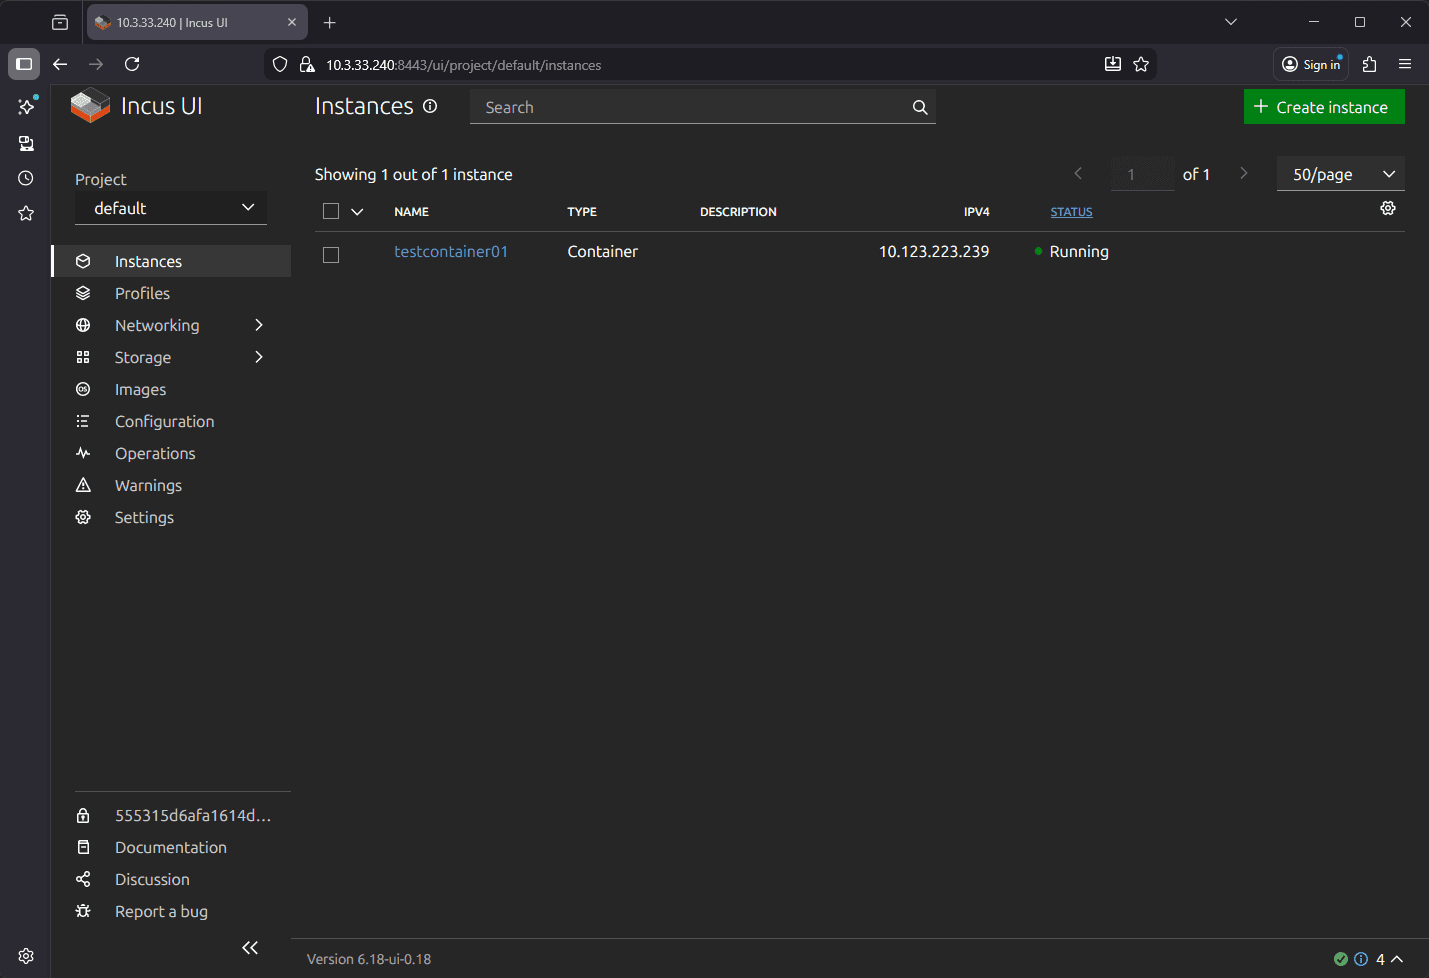Select the Instances icon in the sidebar
The width and height of the screenshot is (1429, 978).
click(x=83, y=261)
